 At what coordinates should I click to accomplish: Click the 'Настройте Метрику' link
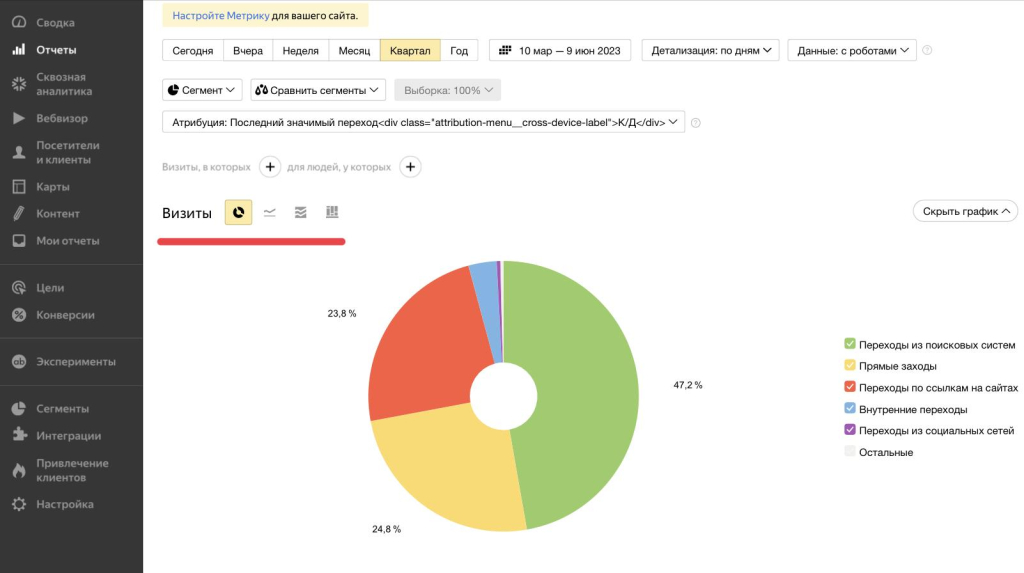pyautogui.click(x=220, y=16)
